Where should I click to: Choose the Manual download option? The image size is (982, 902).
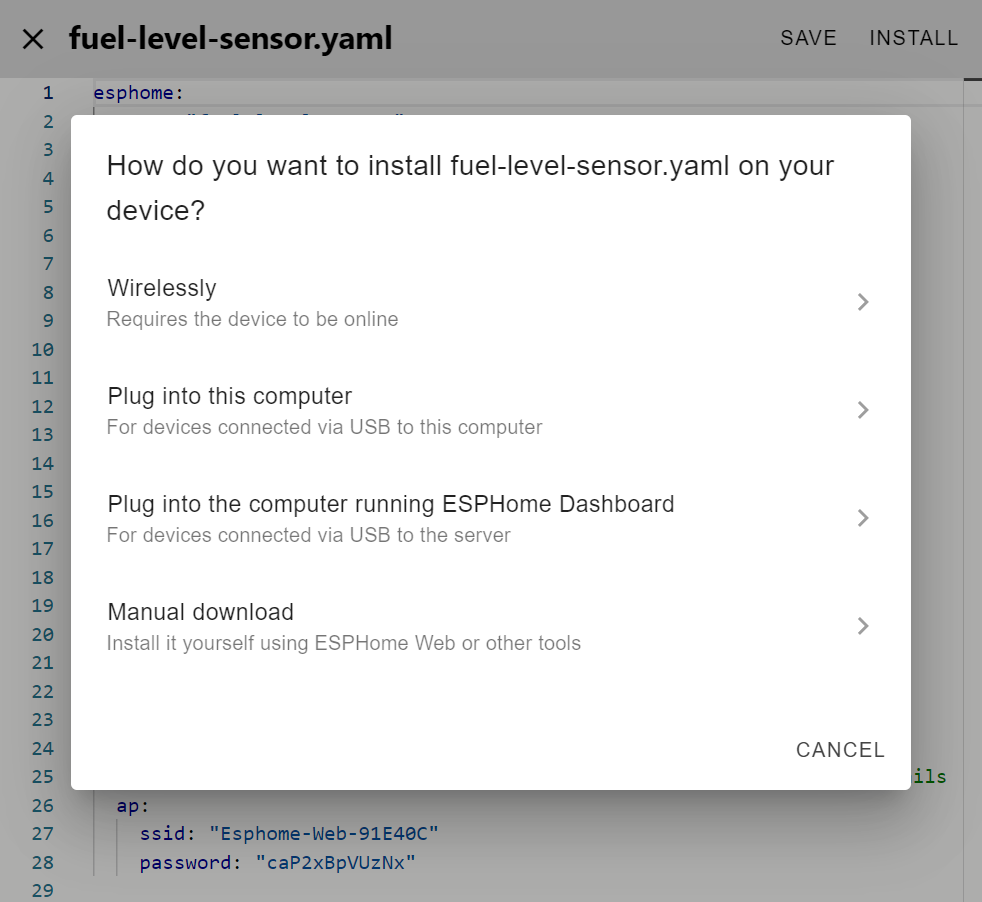coord(200,612)
